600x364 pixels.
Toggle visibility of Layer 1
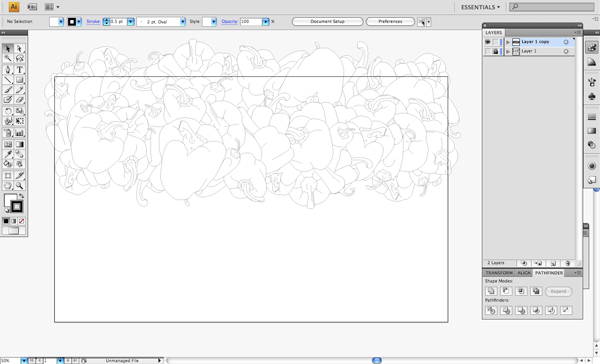coord(488,51)
